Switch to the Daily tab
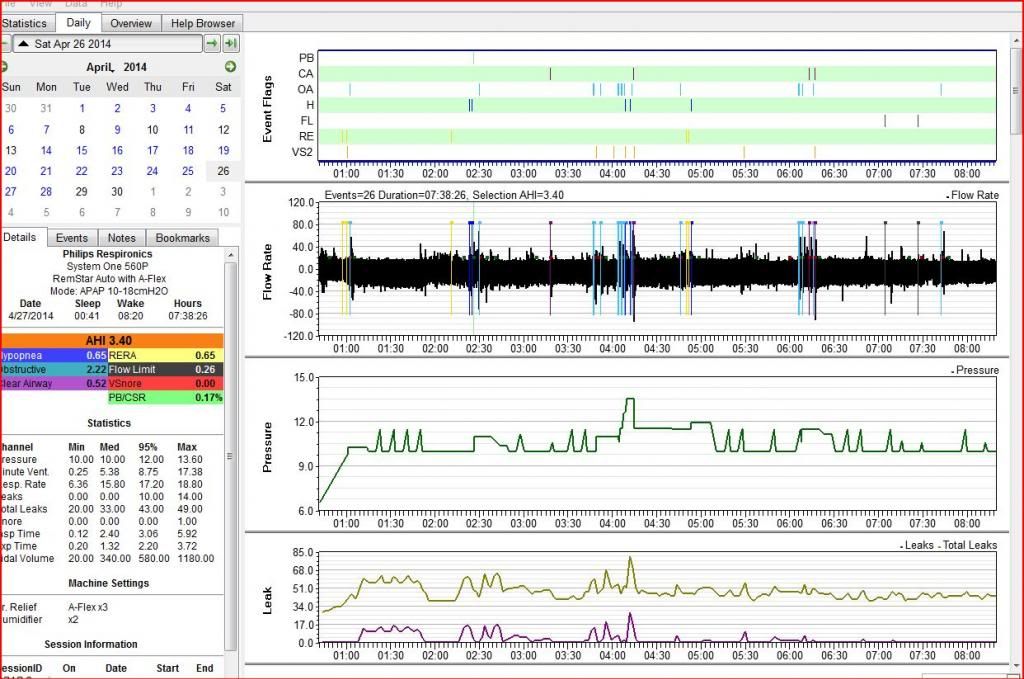Viewport: 1024px width, 679px height. point(78,23)
